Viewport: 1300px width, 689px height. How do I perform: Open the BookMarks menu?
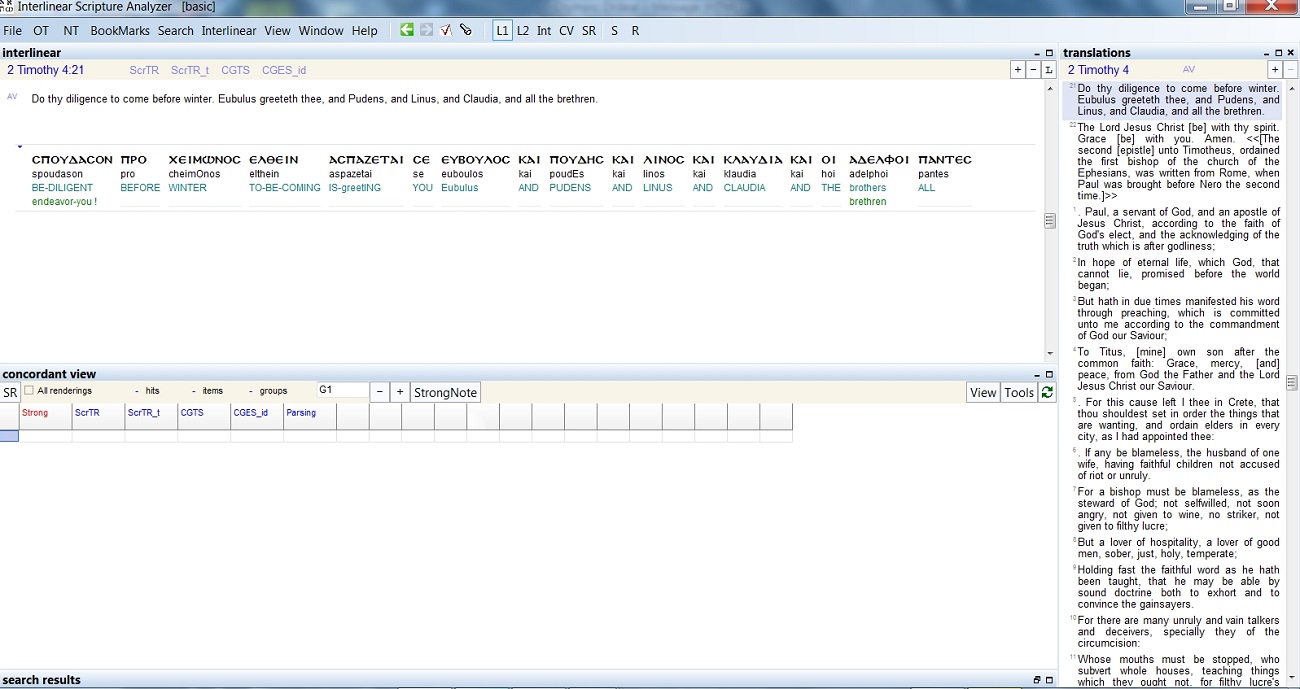tap(120, 30)
